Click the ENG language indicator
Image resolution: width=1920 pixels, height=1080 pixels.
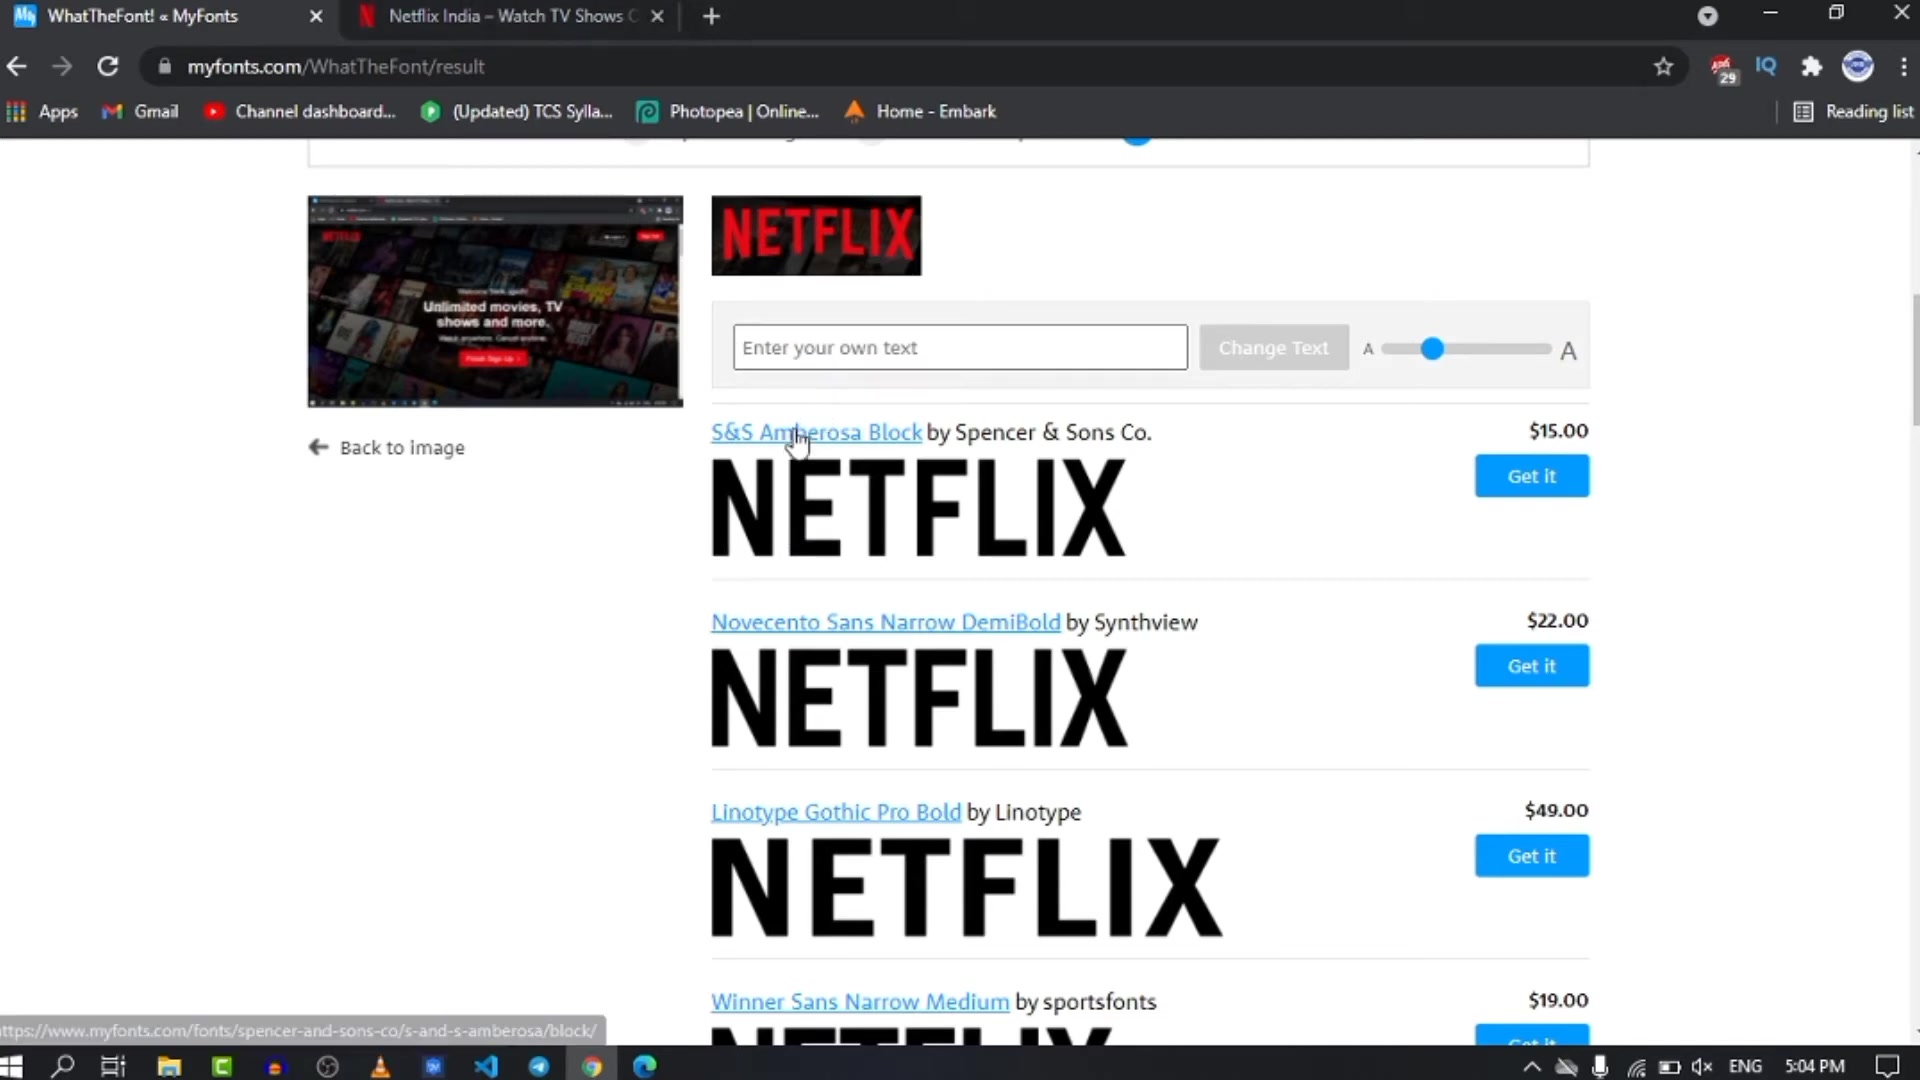[x=1745, y=1066]
